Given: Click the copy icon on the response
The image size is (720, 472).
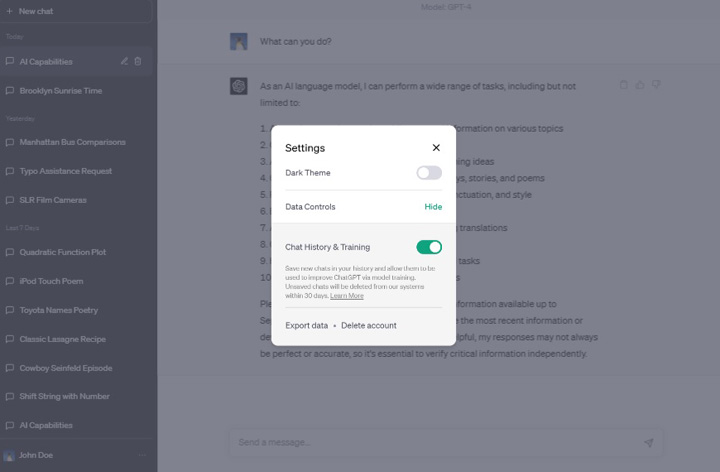Looking at the screenshot, I should coord(623,86).
